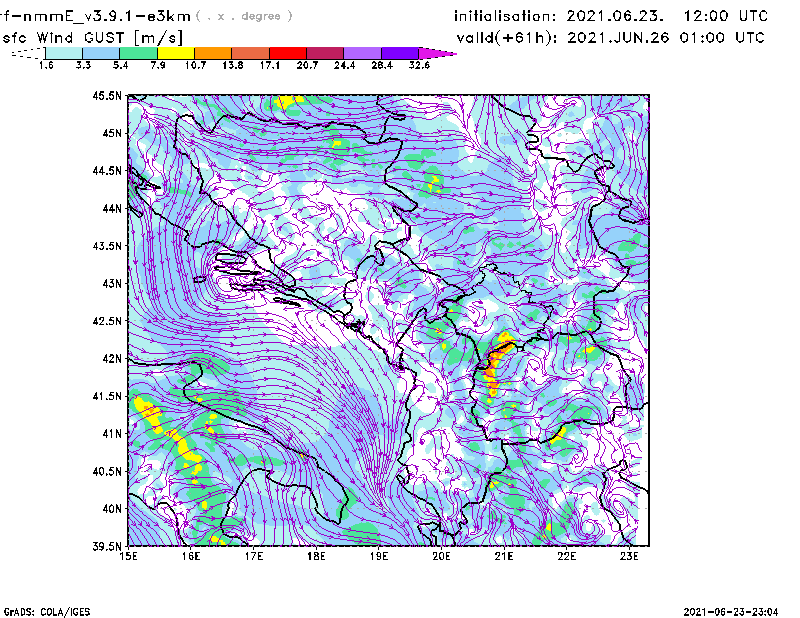Click the "41N" latitude label
The image size is (800, 618).
point(112,434)
